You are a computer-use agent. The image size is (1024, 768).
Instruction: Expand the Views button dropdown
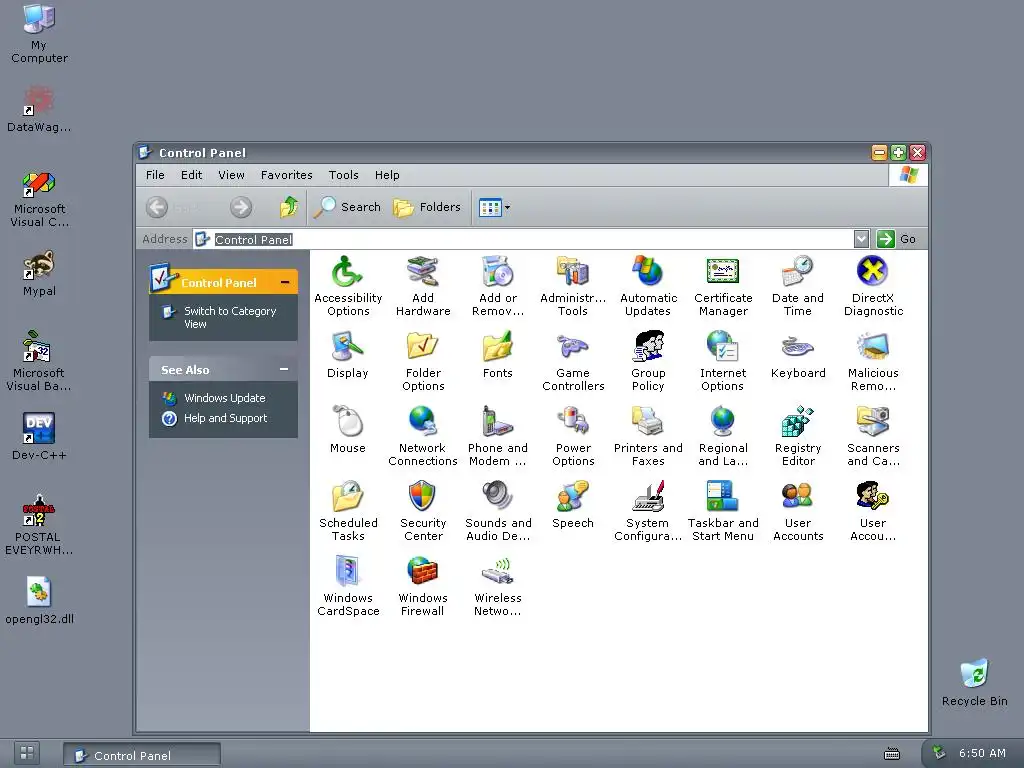(507, 208)
